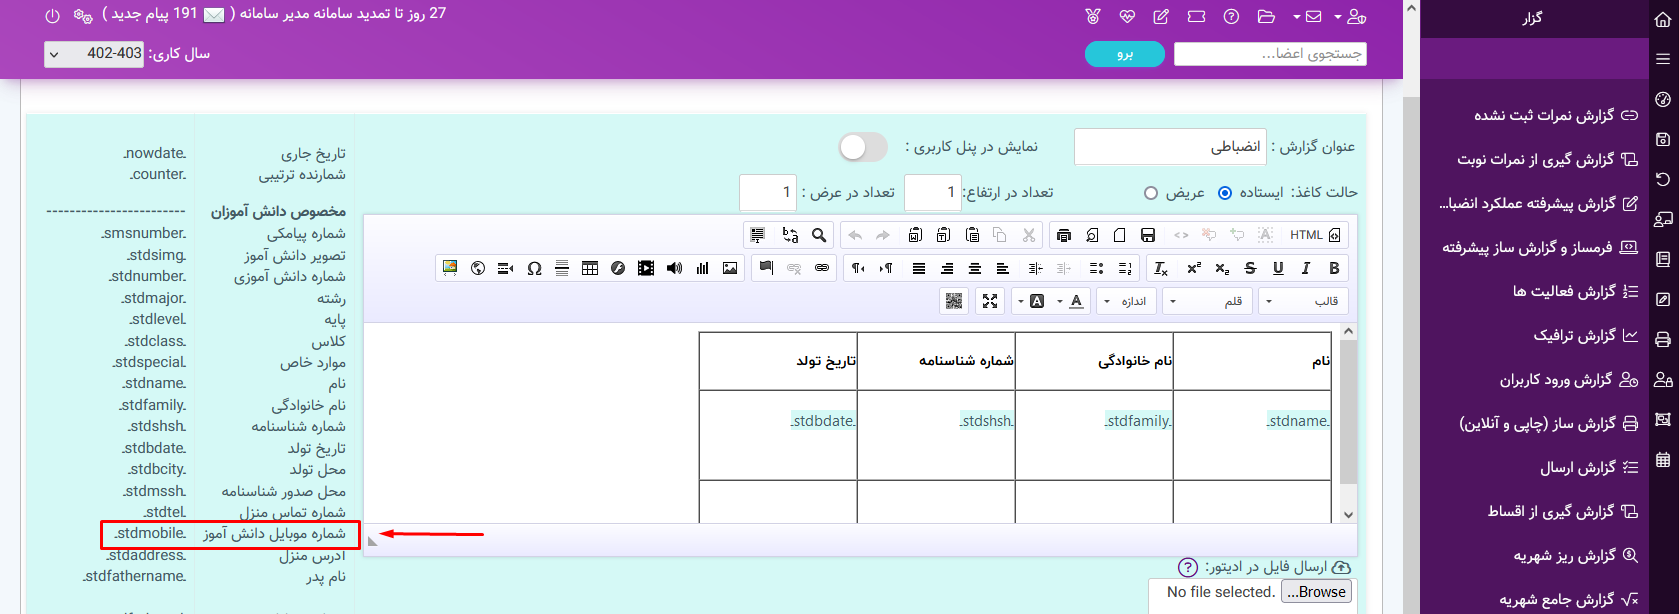Insert a table using the table icon
This screenshot has width=1679, height=614.
click(590, 268)
